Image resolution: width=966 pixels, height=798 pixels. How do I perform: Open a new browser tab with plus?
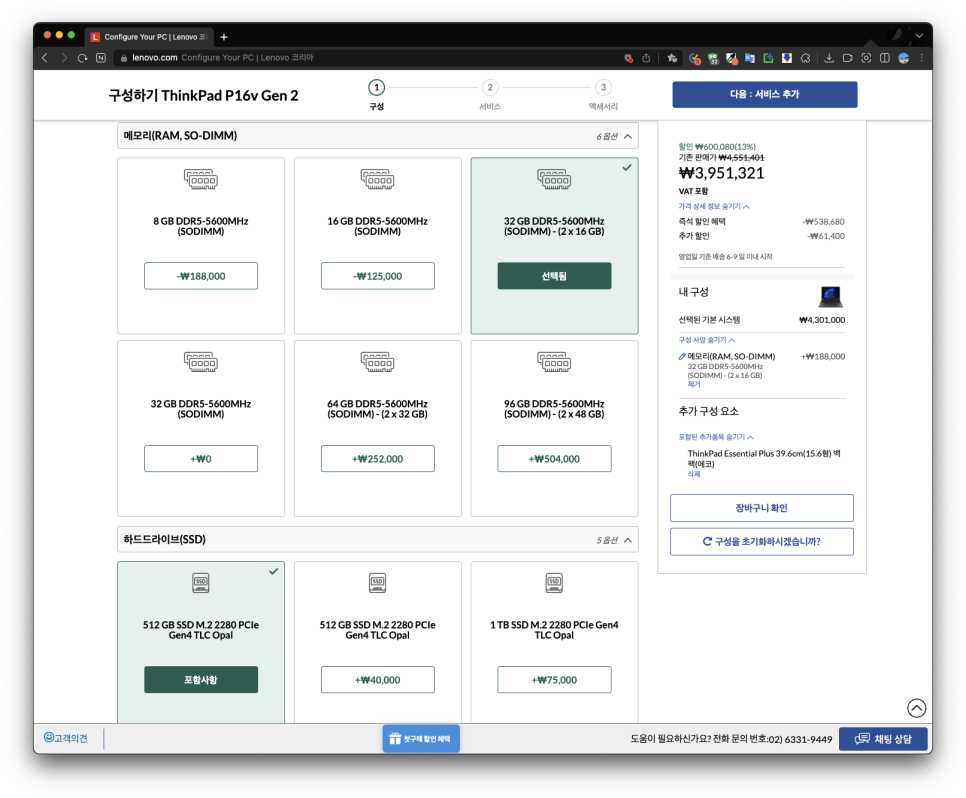224,37
